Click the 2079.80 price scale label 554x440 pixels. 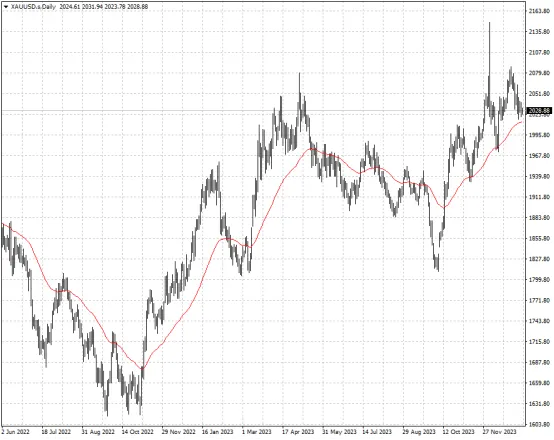point(540,73)
